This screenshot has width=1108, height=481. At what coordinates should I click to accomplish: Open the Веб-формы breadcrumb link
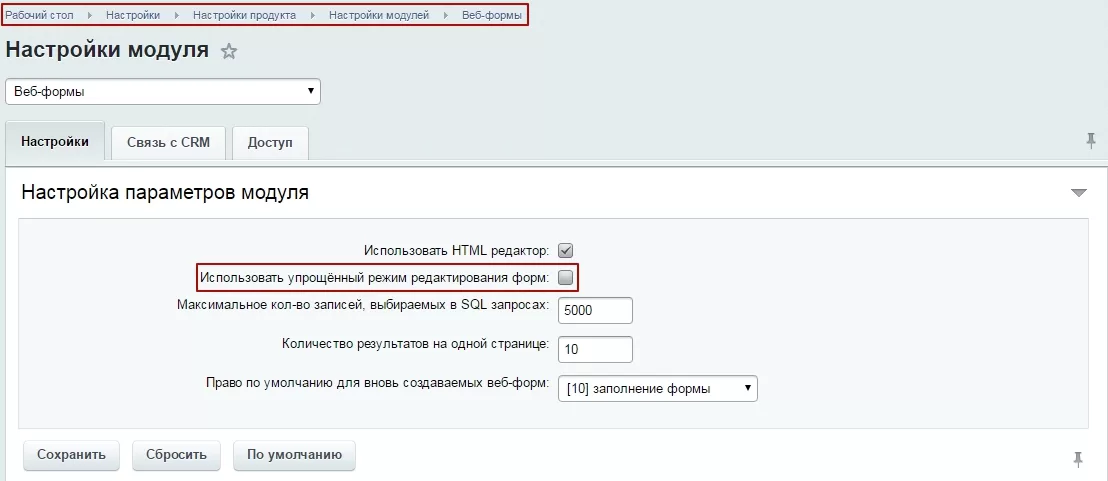pos(492,15)
